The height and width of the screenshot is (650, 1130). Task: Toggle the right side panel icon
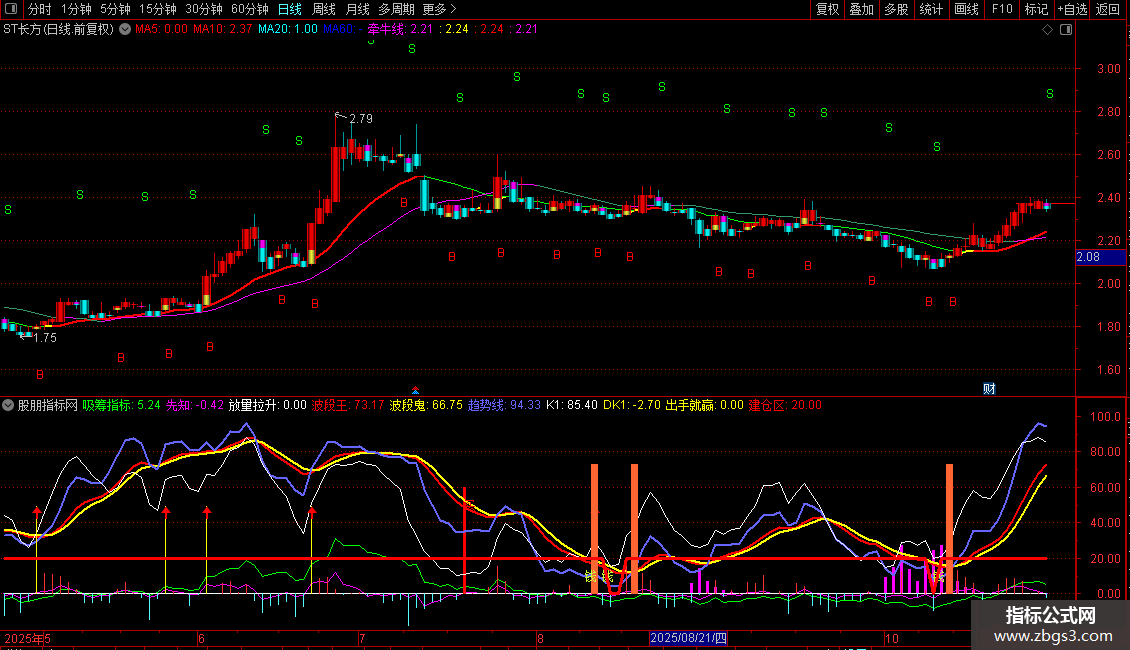click(1066, 30)
